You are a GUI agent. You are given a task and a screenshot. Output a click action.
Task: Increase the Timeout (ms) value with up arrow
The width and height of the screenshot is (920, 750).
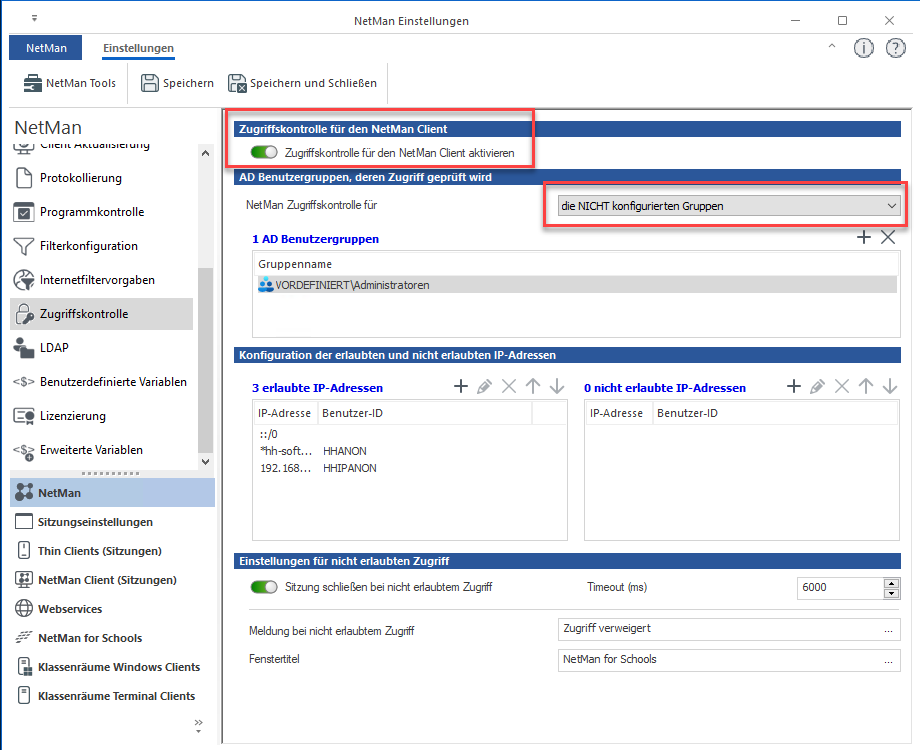click(892, 583)
